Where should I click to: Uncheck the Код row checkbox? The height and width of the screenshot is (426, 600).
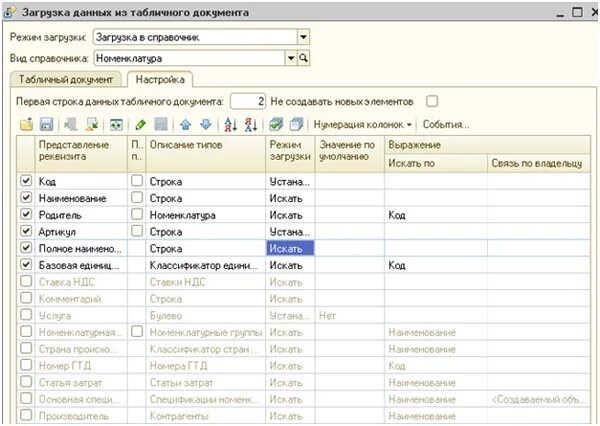click(x=26, y=181)
